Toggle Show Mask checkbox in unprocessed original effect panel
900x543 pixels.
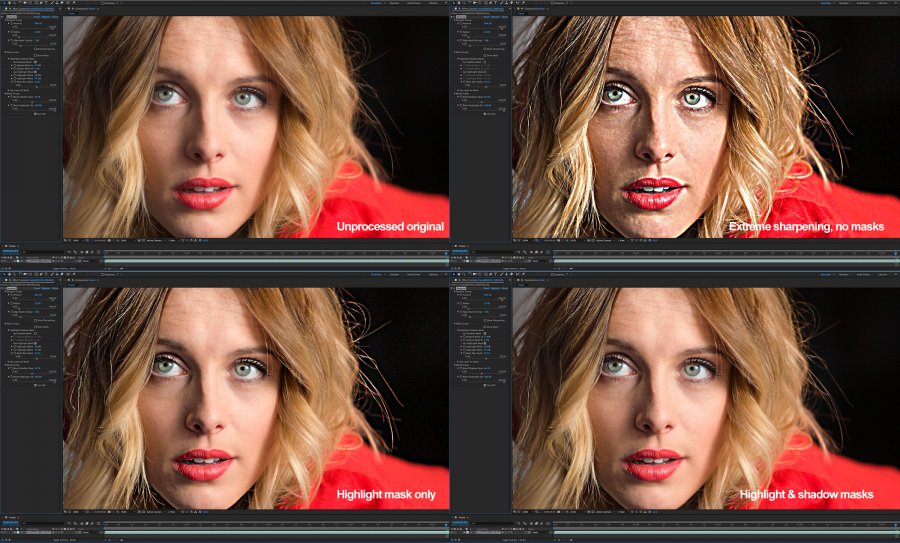pos(35,55)
